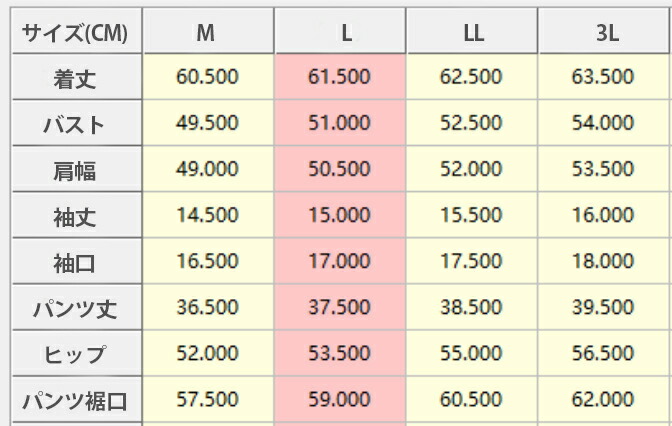The height and width of the screenshot is (426, 672).
Task: Click the 15.500 袖丈 value in LL
Action: [472, 215]
